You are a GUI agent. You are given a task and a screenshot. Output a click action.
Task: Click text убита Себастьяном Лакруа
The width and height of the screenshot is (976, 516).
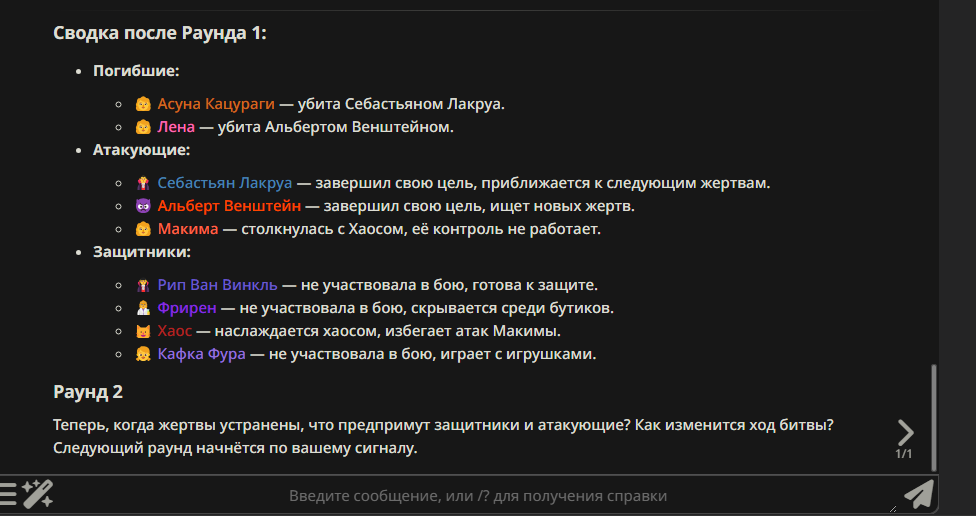point(401,104)
